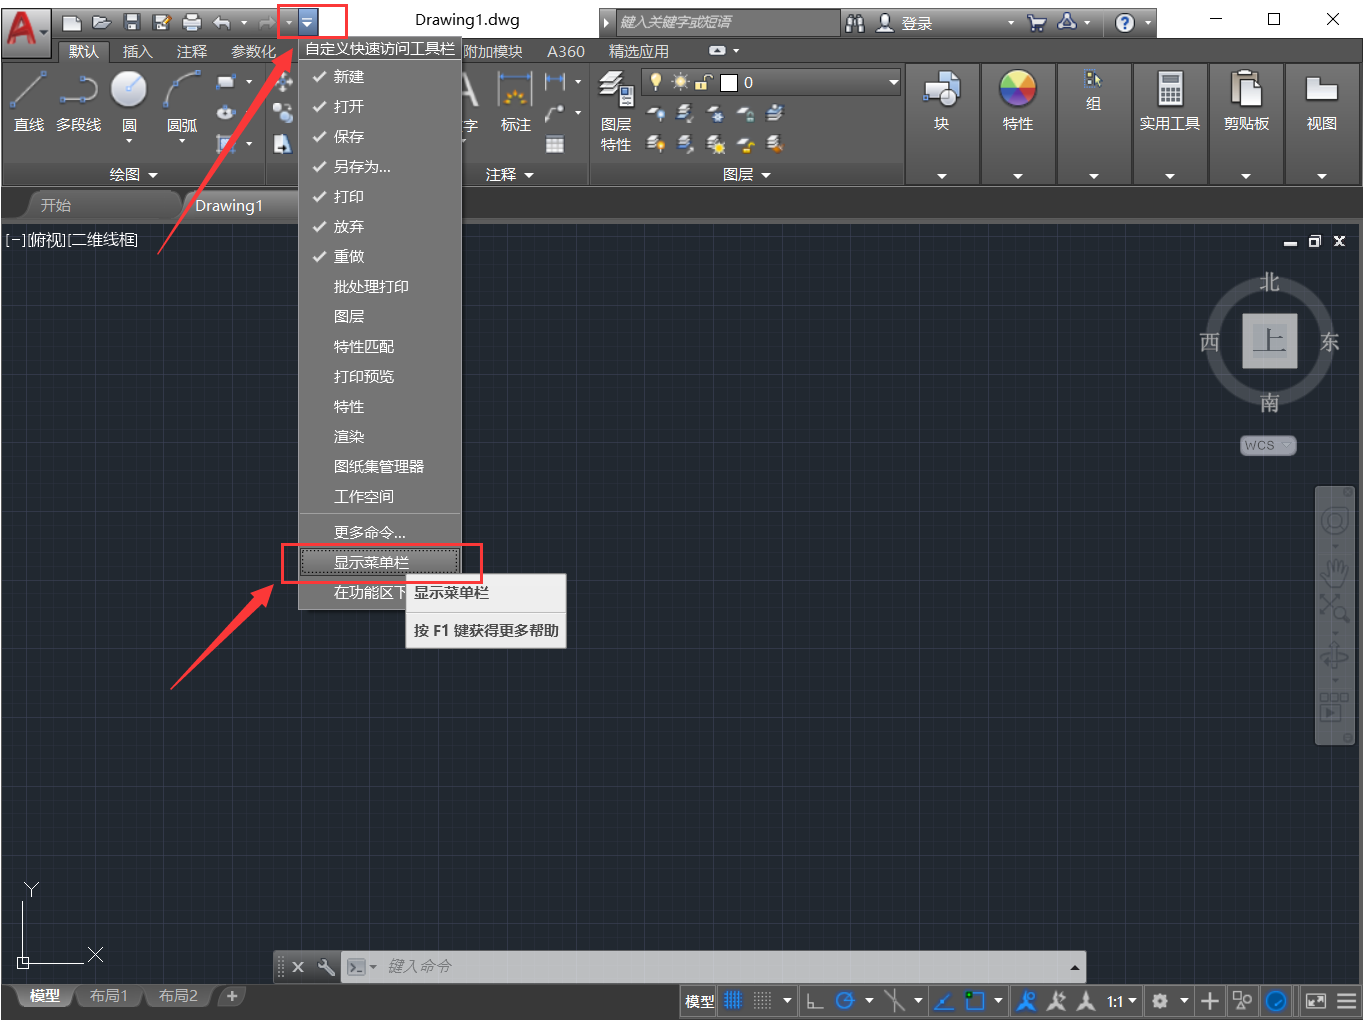Uncheck 批处理打印 in the customize menu
This screenshot has width=1364, height=1021.
tap(369, 286)
